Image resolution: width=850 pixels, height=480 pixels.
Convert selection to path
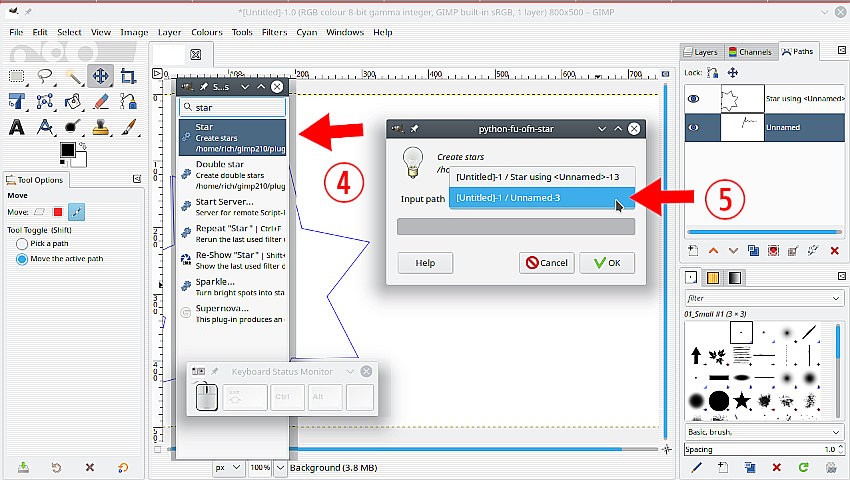(x=793, y=251)
